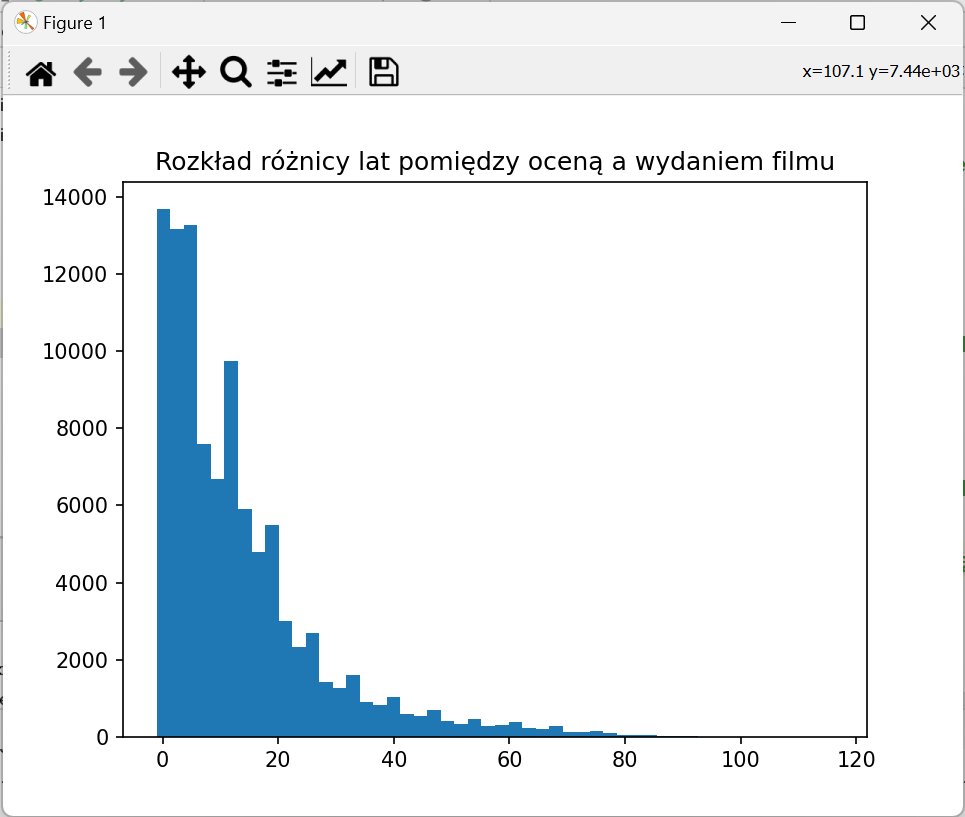Screen dimensions: 965x817
Task: Click the x-axis tick label 60
Action: (508, 760)
